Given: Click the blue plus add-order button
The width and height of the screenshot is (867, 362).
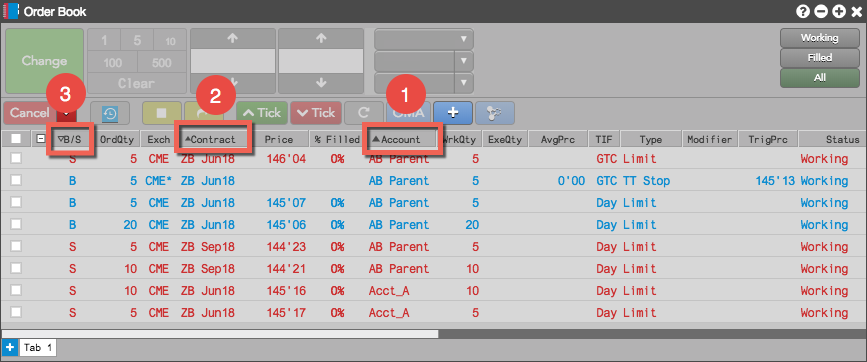Looking at the screenshot, I should (453, 113).
